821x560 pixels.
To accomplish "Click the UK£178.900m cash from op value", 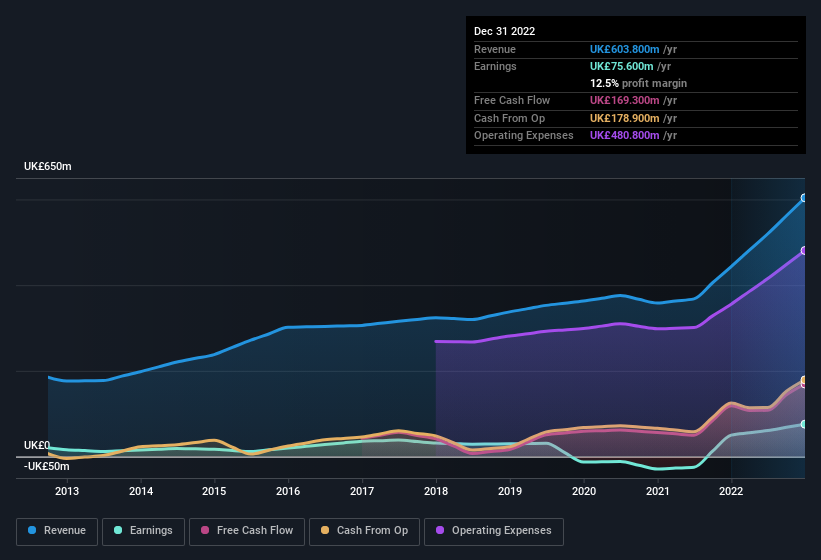I will [x=625, y=118].
